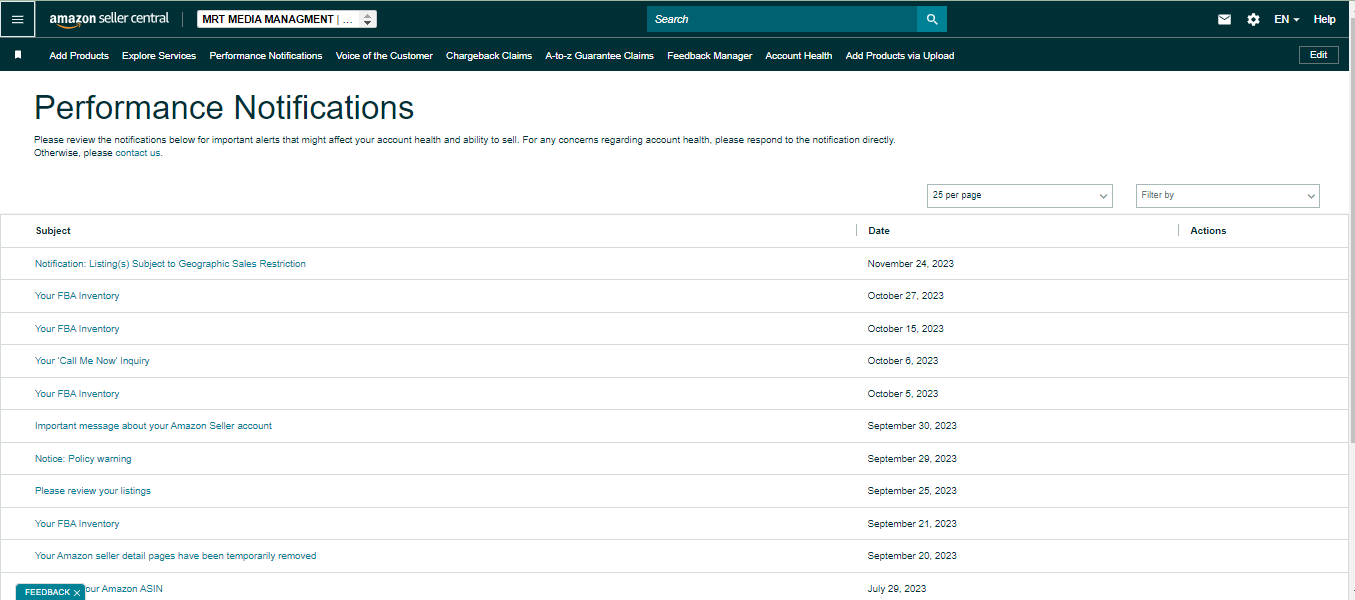Click the Performance Notifications page heading

[224, 108]
